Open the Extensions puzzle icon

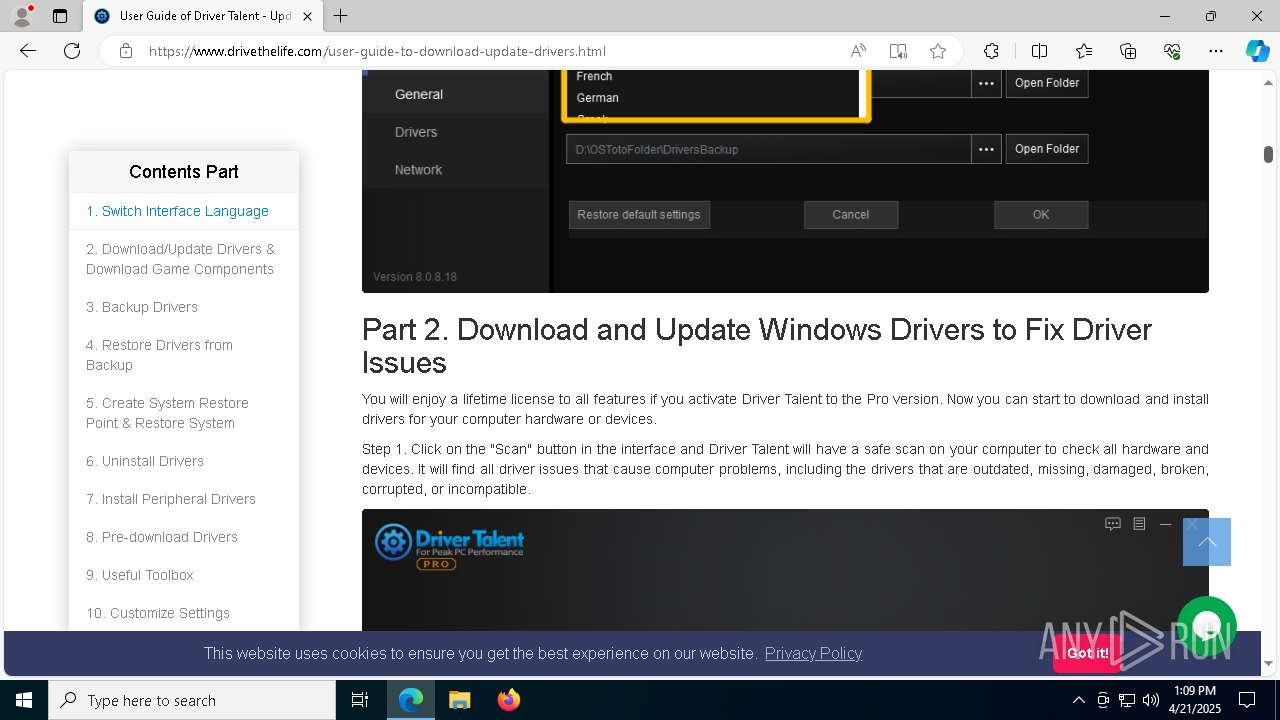click(x=991, y=51)
